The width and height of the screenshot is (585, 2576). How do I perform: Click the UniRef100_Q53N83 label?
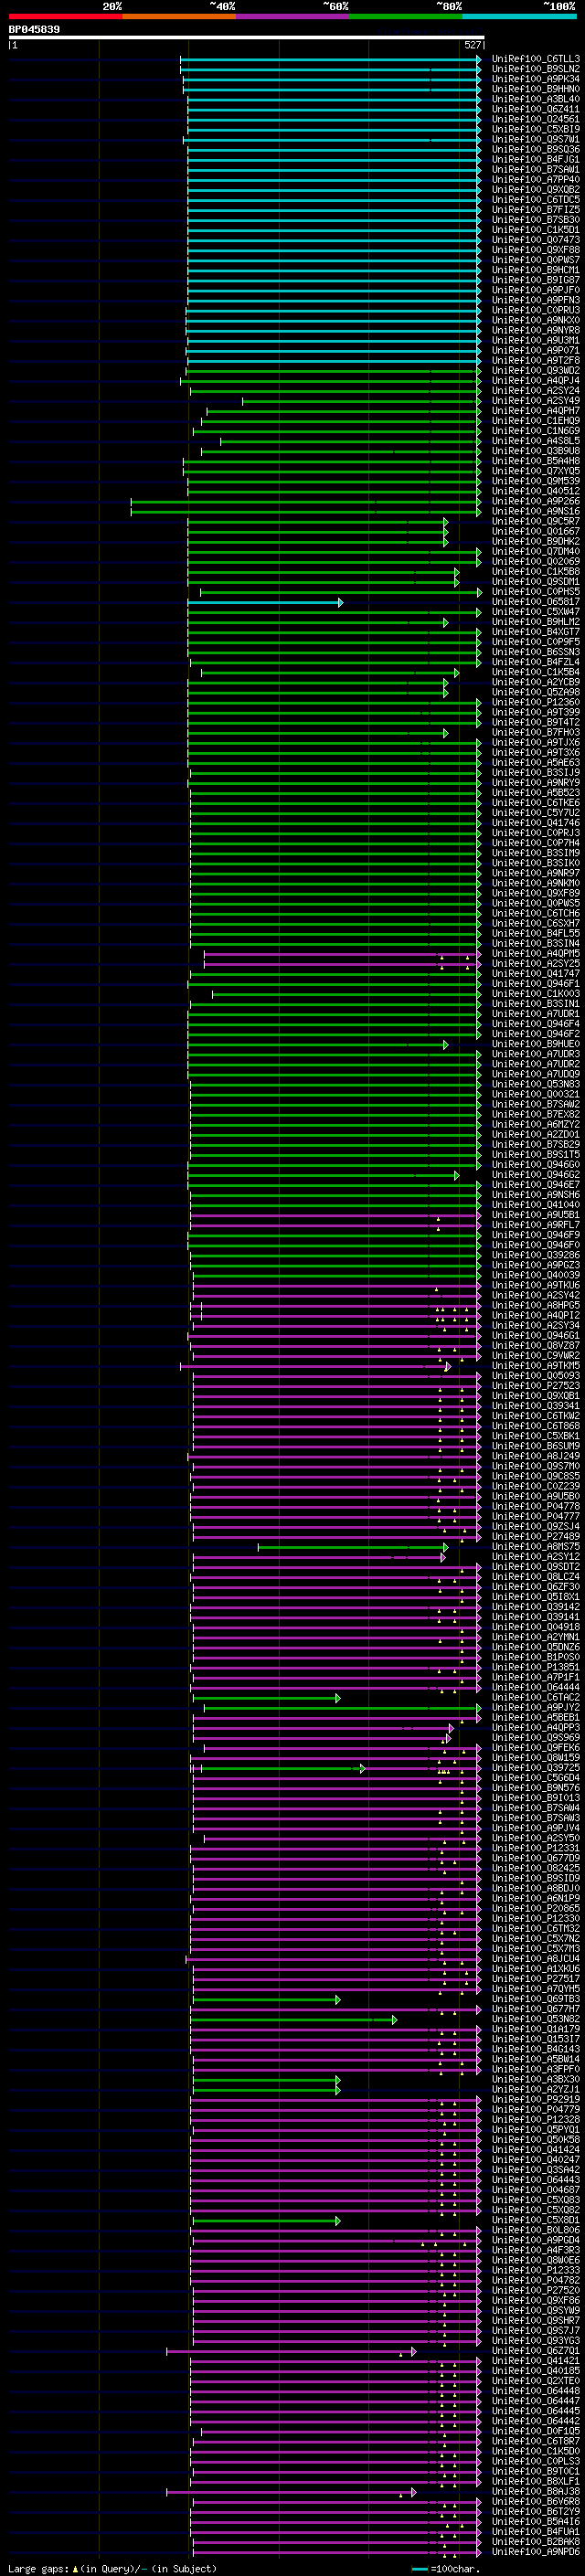pyautogui.click(x=536, y=1084)
